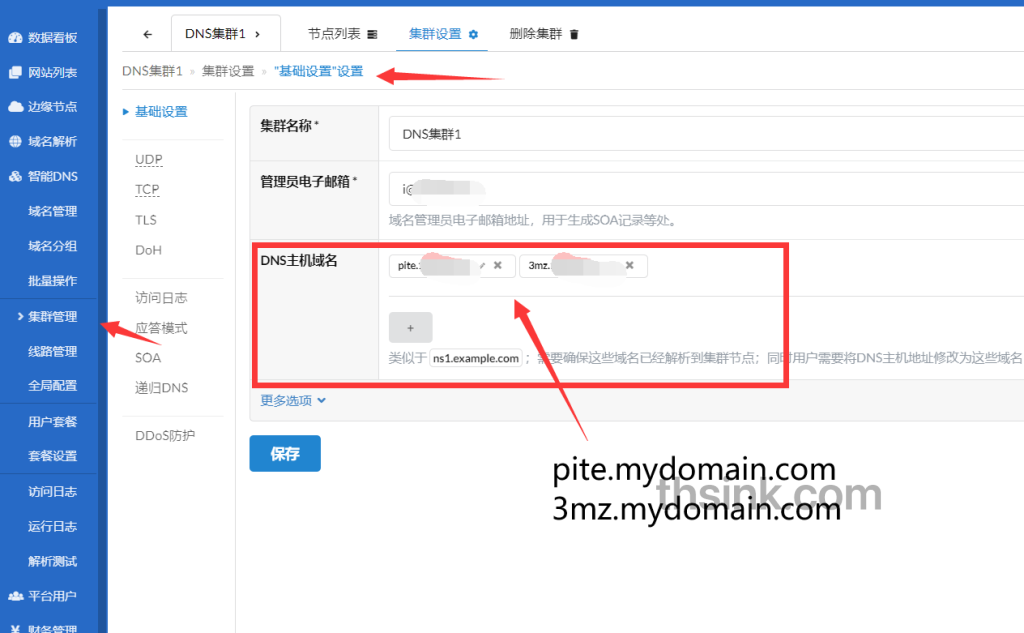Click the plus button to add hostname
1024x633 pixels.
(x=410, y=327)
